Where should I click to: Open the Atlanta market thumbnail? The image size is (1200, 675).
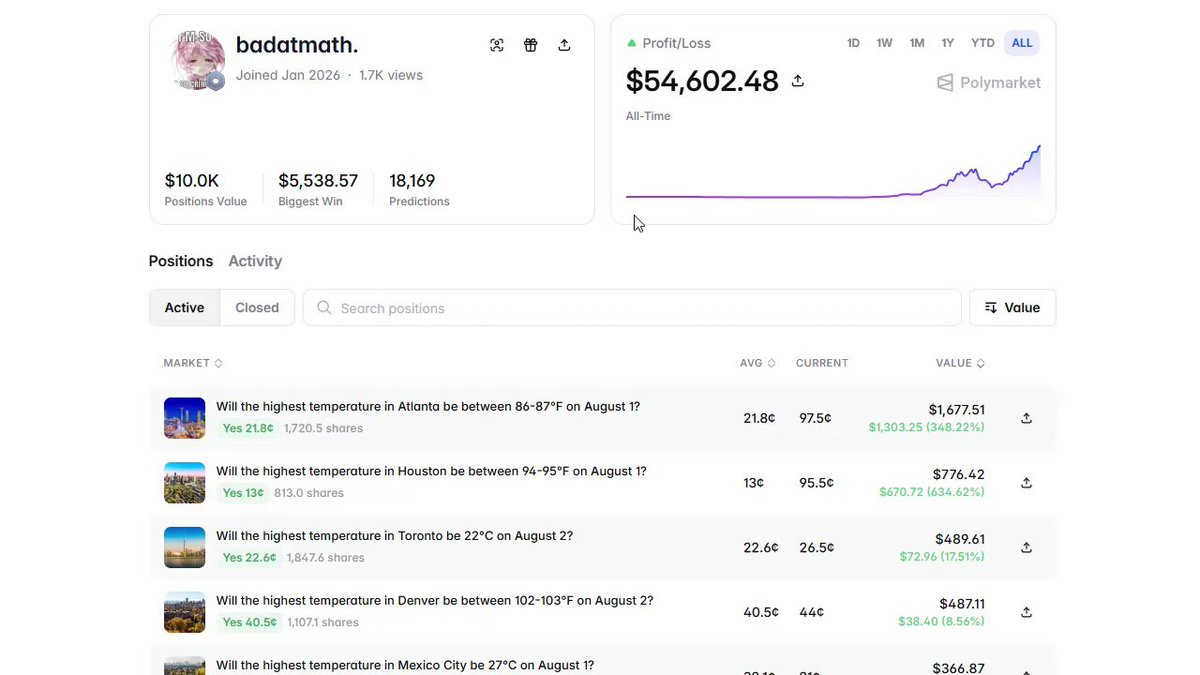coord(185,418)
